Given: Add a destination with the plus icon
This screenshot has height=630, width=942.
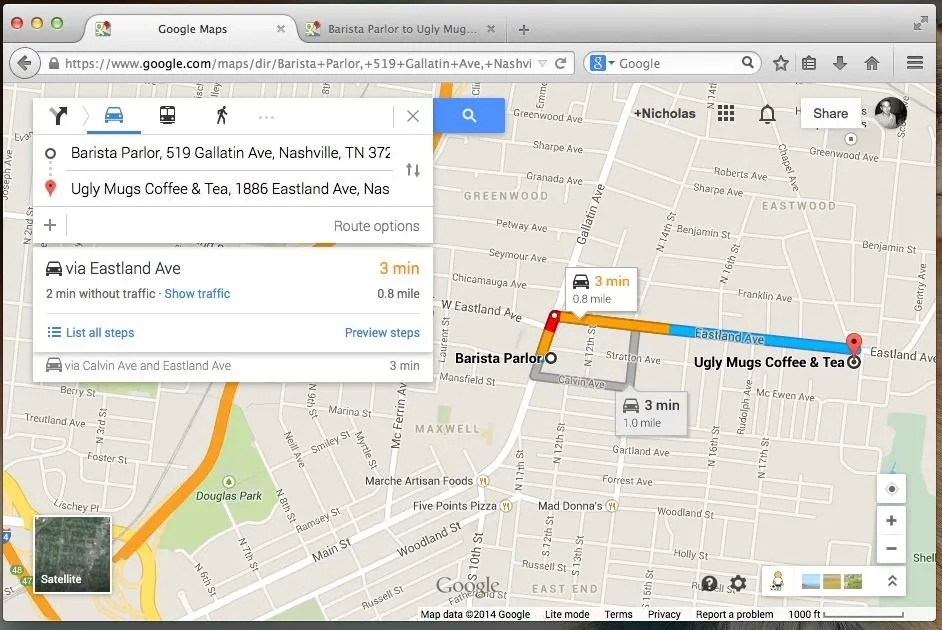Looking at the screenshot, I should 50,225.
